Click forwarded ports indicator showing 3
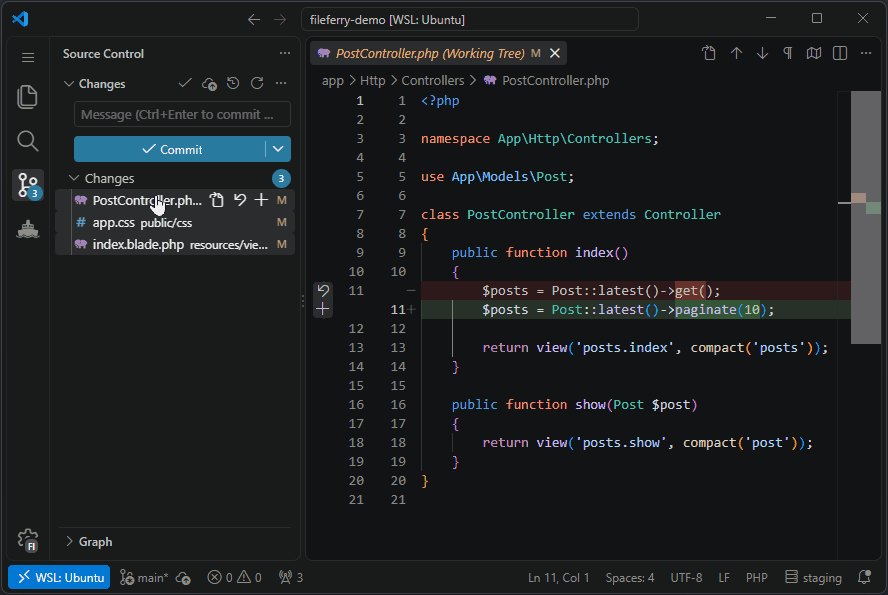The height and width of the screenshot is (595, 888). (291, 577)
